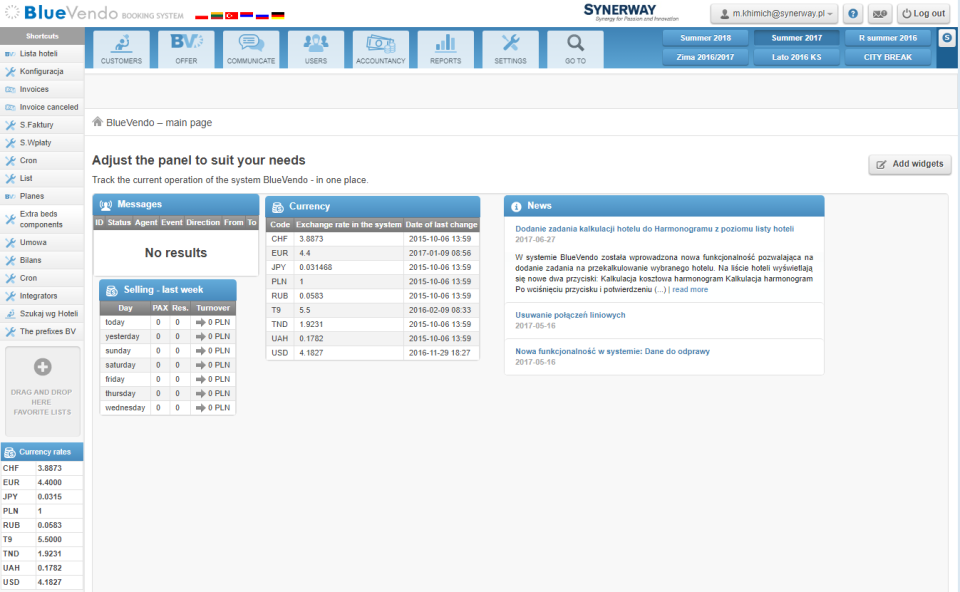Click Date of last change column header
Screen dimensions: 960x592
[x=441, y=225]
